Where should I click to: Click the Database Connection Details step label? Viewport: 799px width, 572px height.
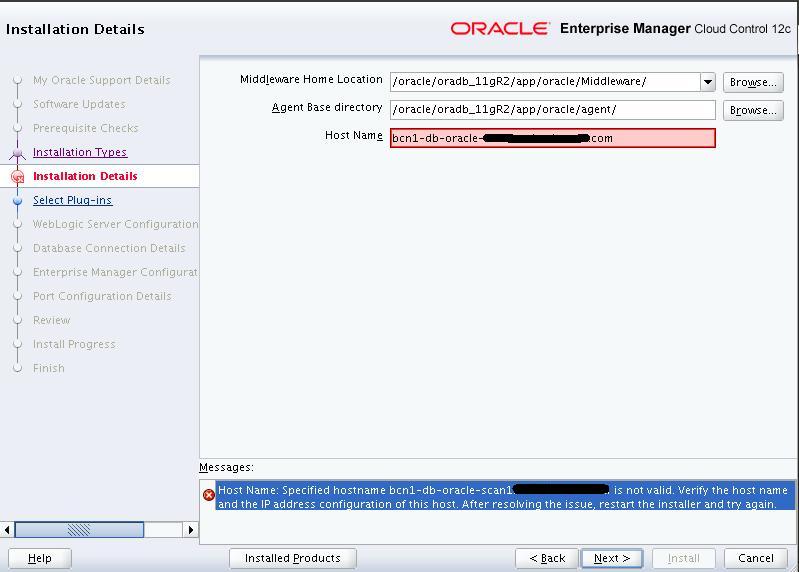click(x=109, y=248)
